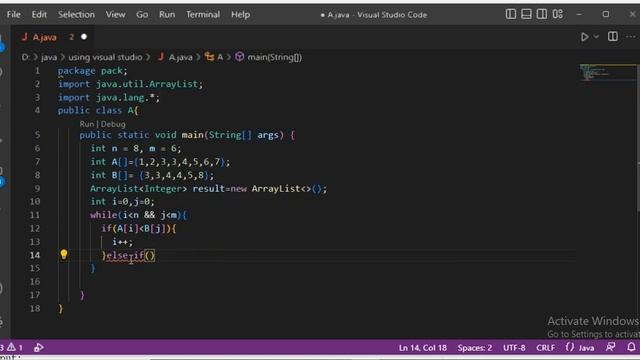Toggle secondary side bar layout icon
Viewport: 640px width, 360px height.
[x=542, y=14]
